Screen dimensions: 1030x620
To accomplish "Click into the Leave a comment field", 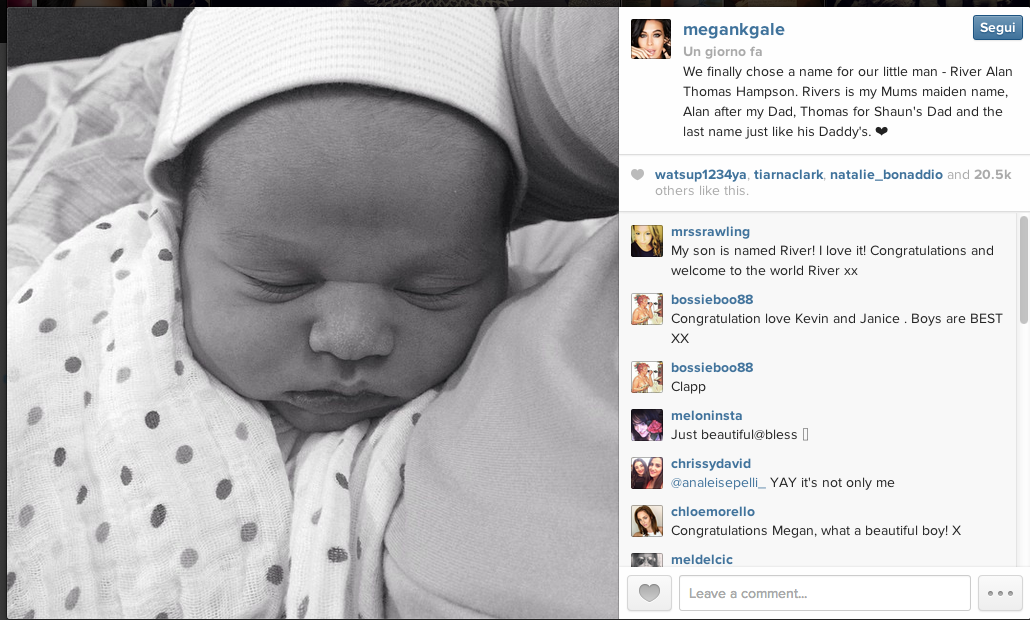I will [x=824, y=593].
